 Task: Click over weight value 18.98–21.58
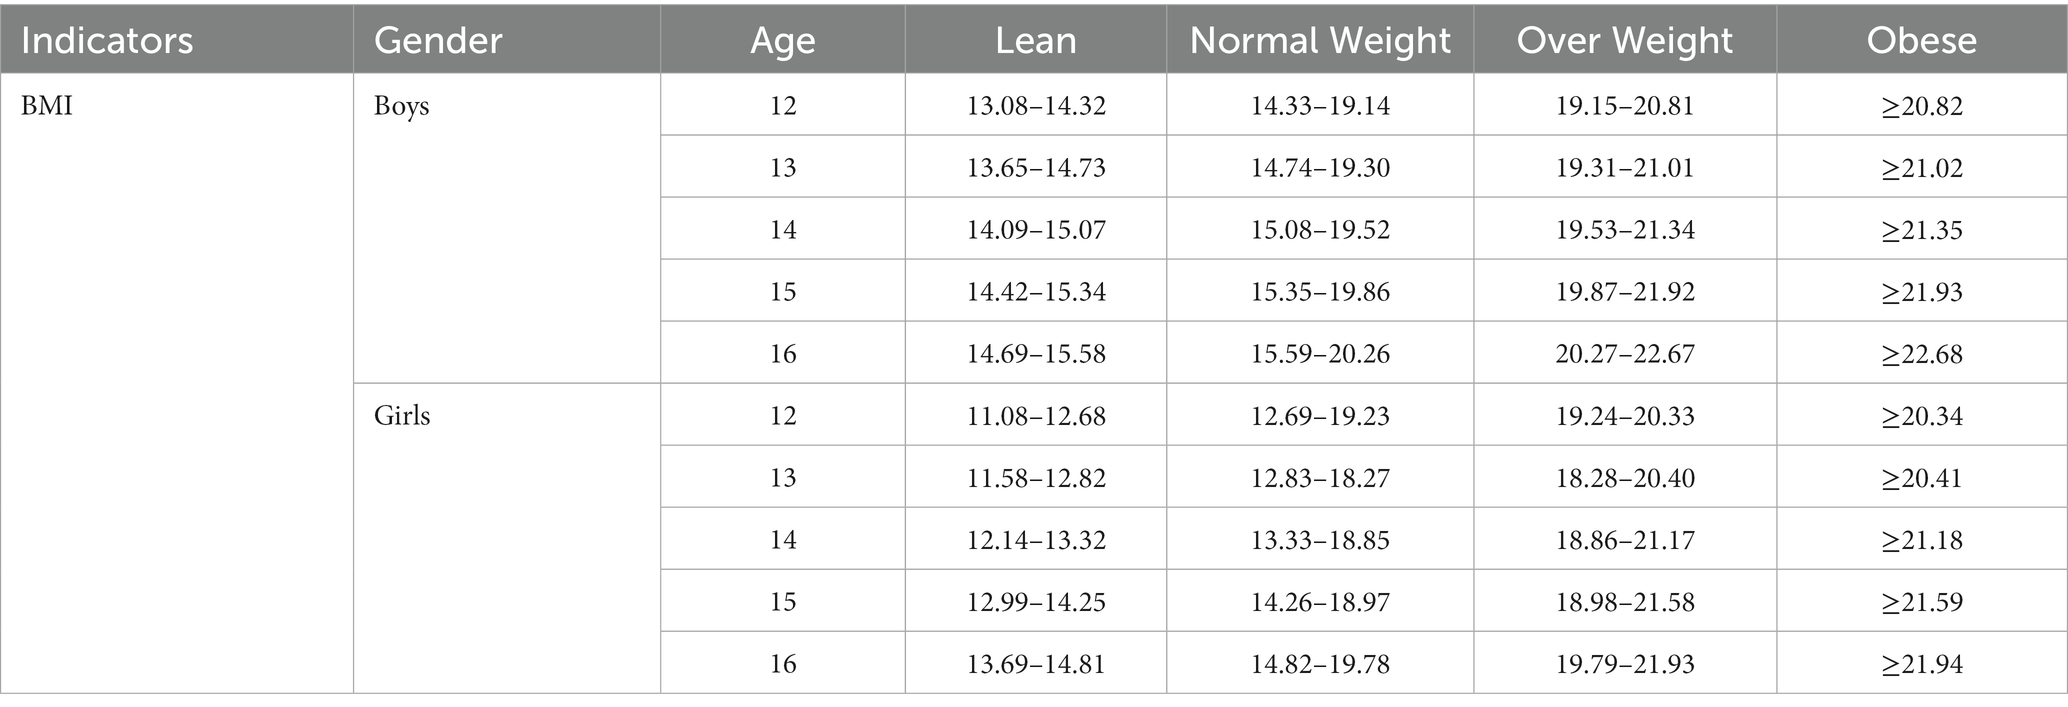pyautogui.click(x=1625, y=602)
